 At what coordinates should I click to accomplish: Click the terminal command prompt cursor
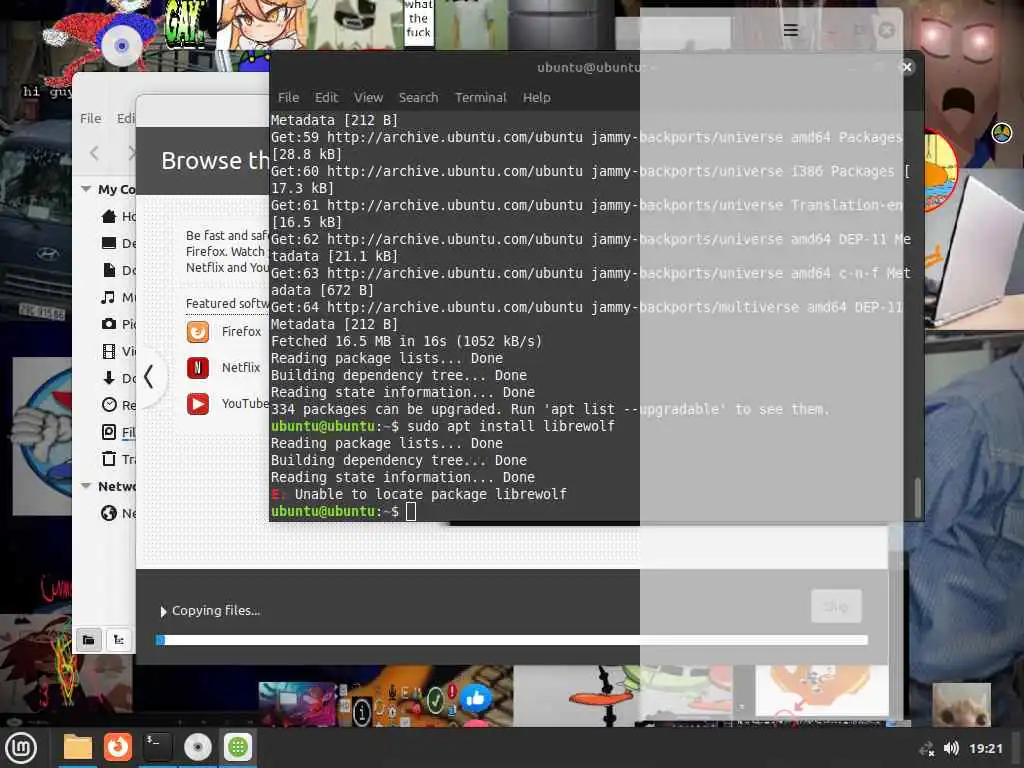click(x=411, y=511)
